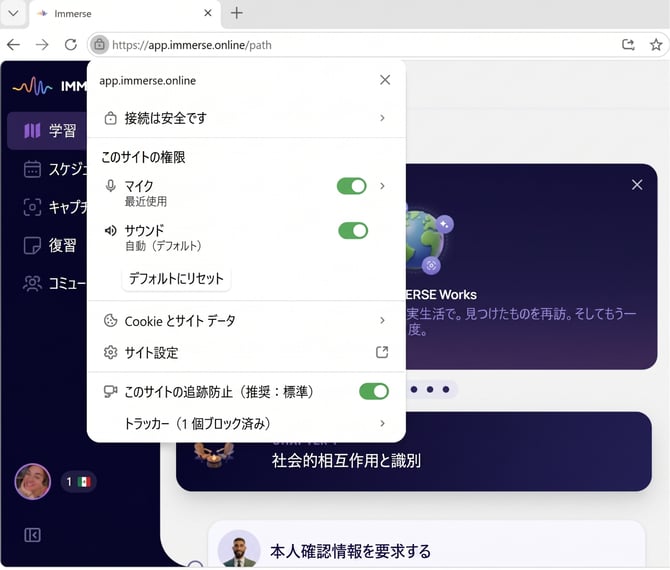Go back with browser back arrow

click(14, 44)
